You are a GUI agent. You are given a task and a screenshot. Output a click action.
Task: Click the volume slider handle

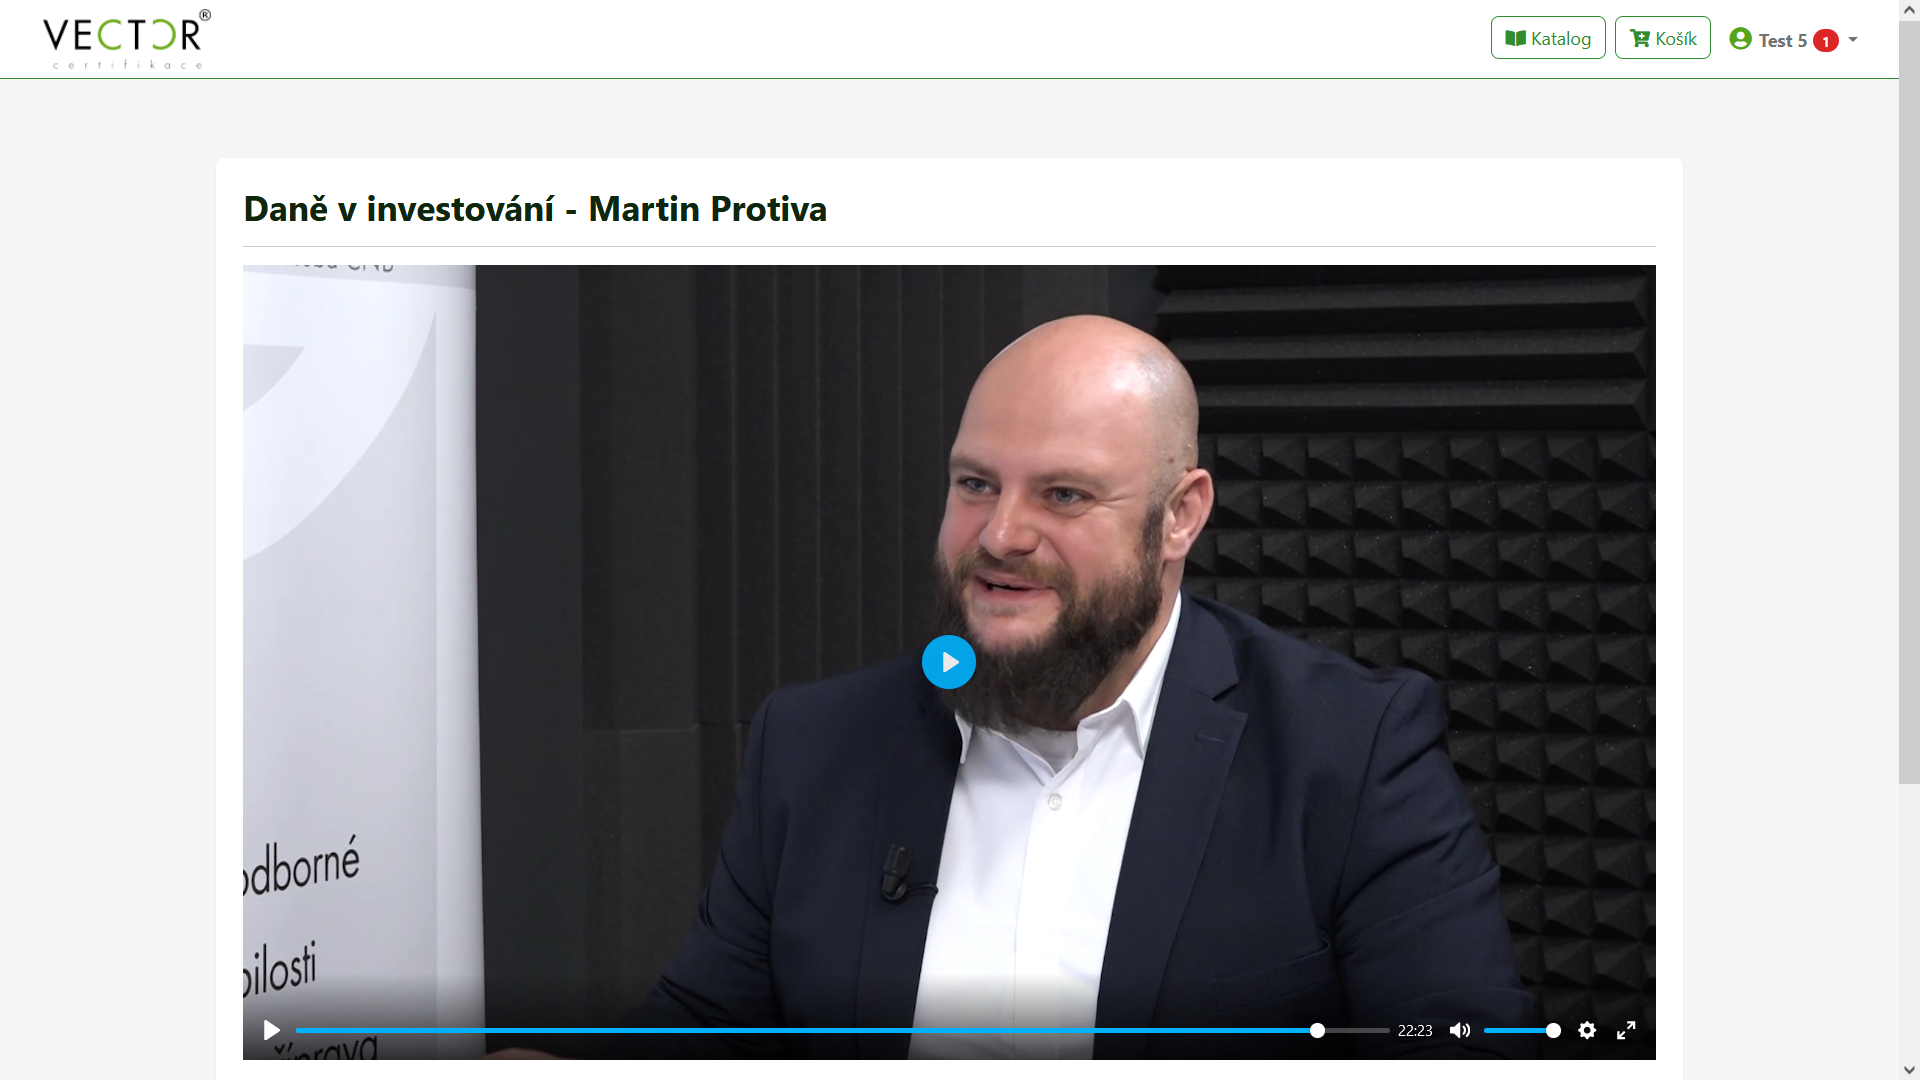[x=1553, y=1030]
